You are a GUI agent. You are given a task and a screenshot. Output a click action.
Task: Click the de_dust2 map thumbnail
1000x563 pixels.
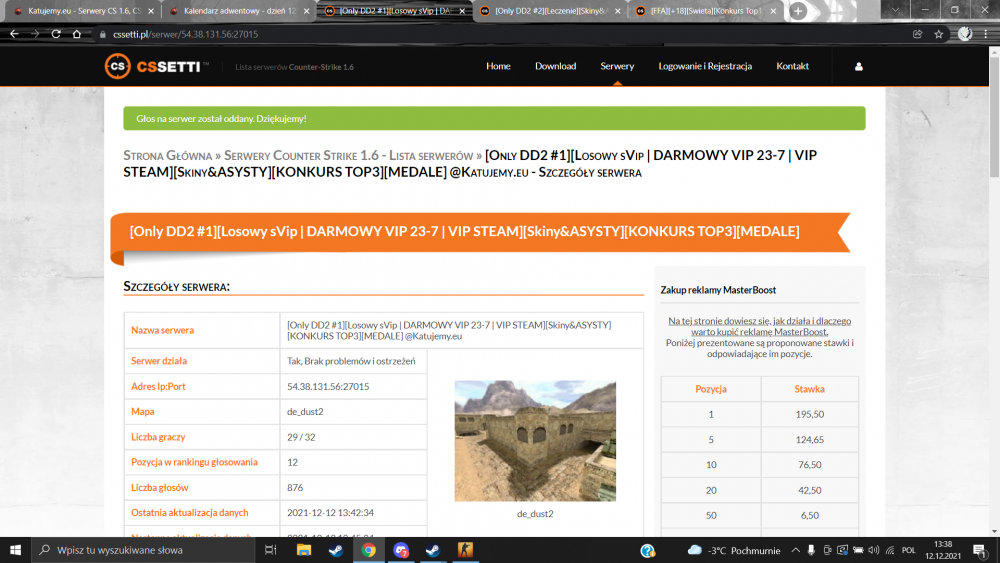535,441
